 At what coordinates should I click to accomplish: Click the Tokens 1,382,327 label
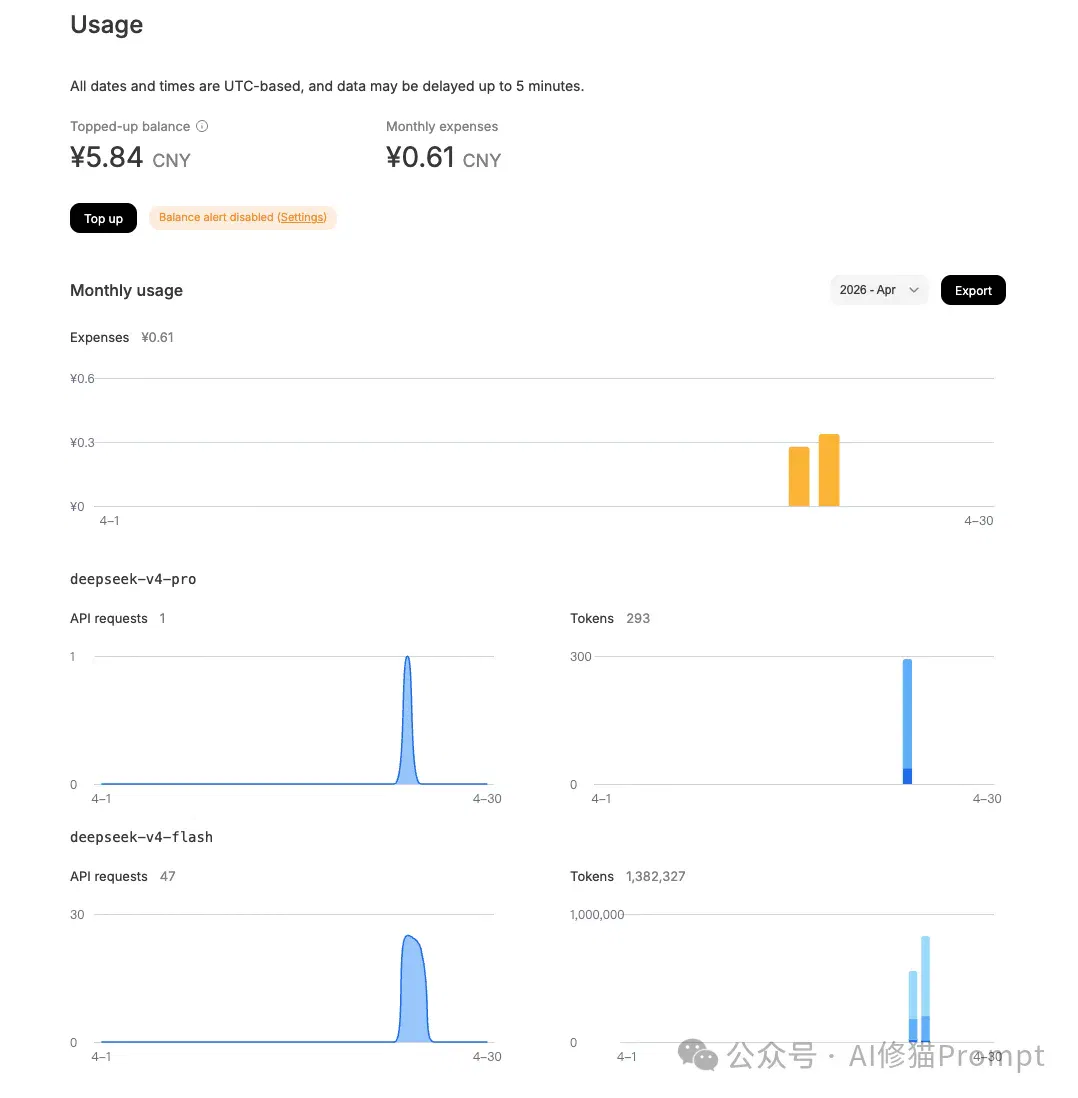tap(628, 876)
